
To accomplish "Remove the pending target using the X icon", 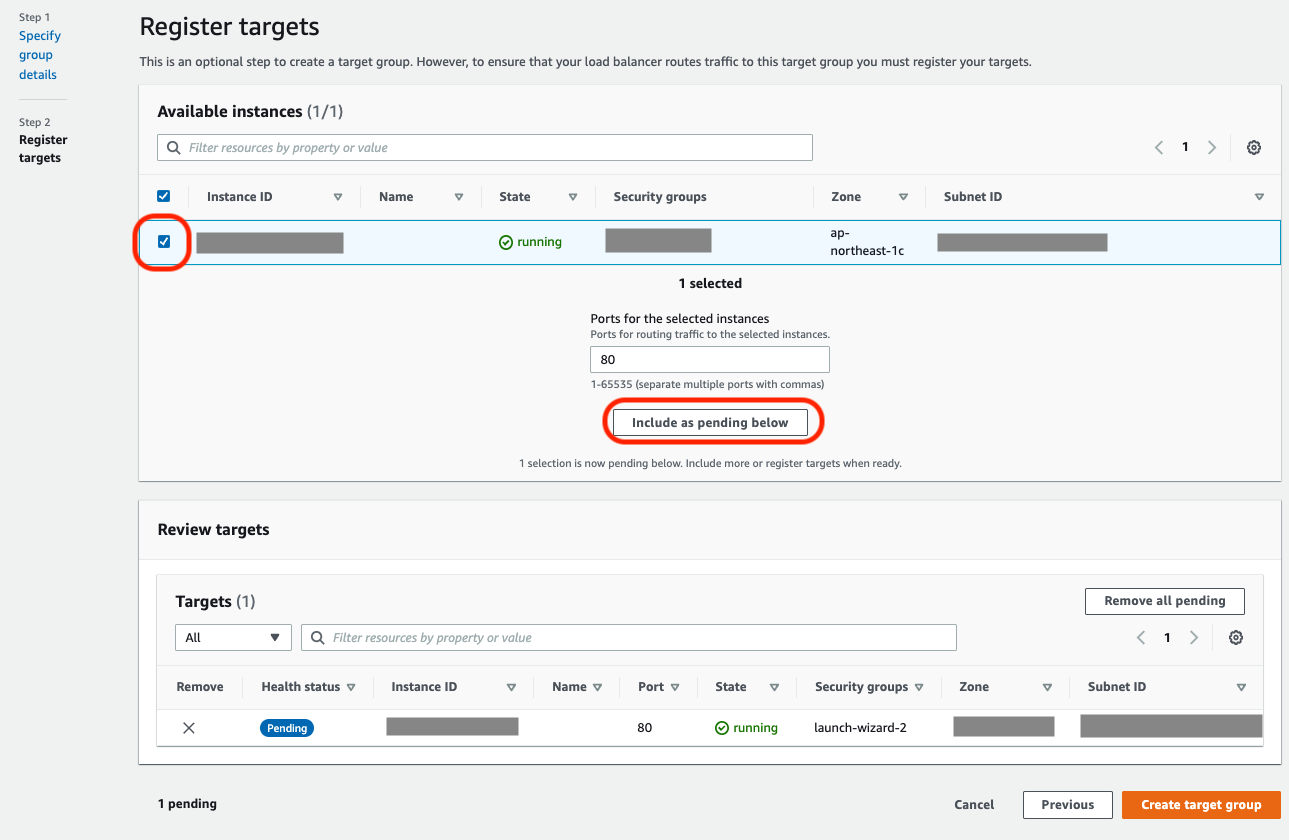I will point(188,727).
